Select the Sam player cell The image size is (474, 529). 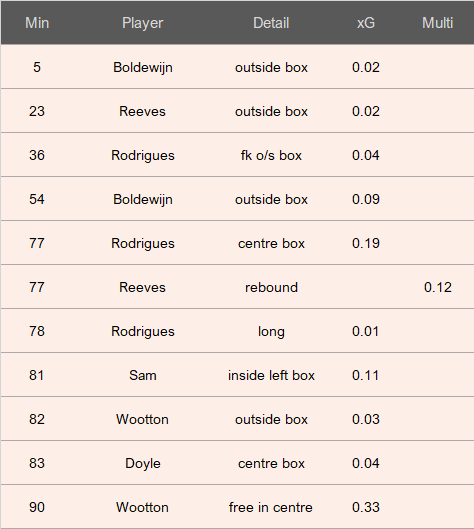coord(143,375)
